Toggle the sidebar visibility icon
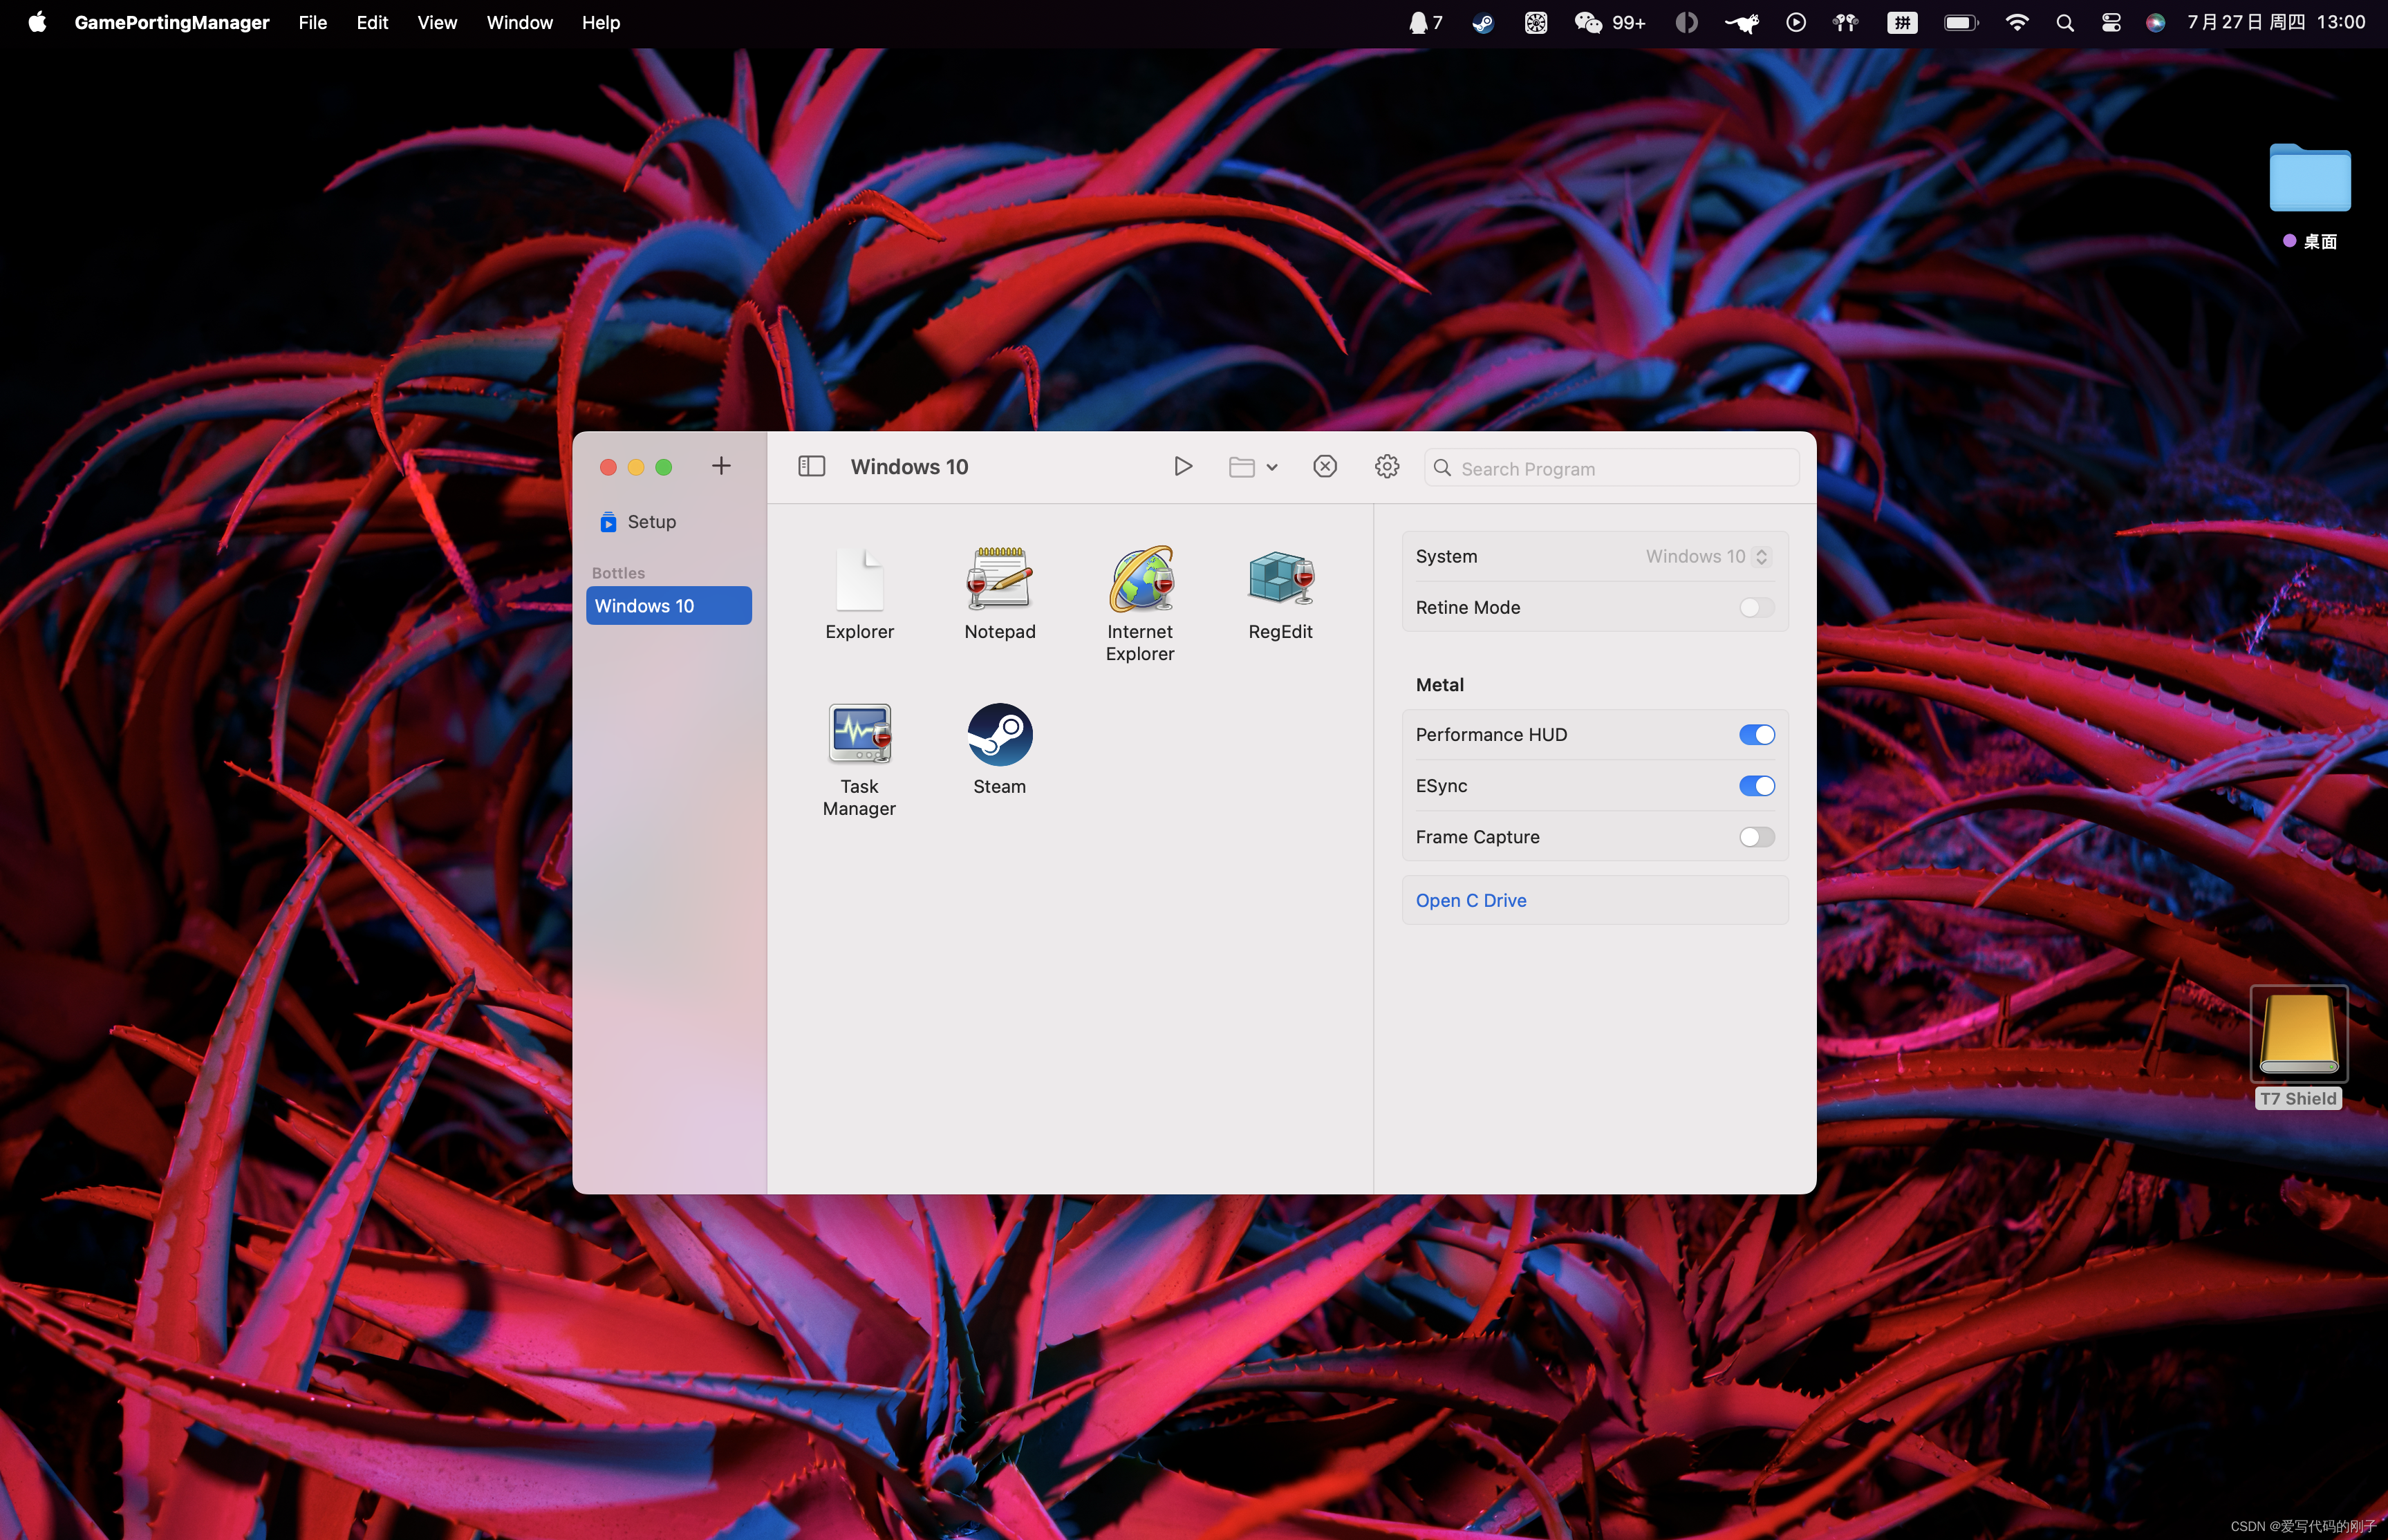Screen dimensions: 2388x1540 (811, 466)
